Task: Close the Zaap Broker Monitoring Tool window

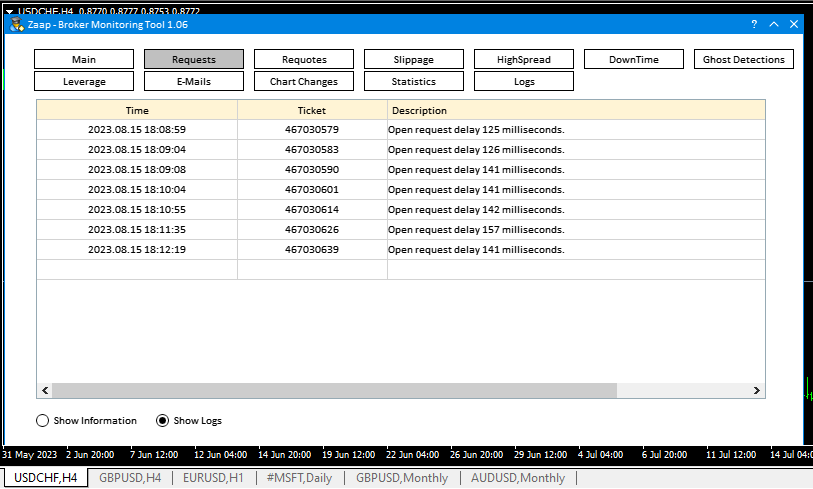Action: pos(794,24)
